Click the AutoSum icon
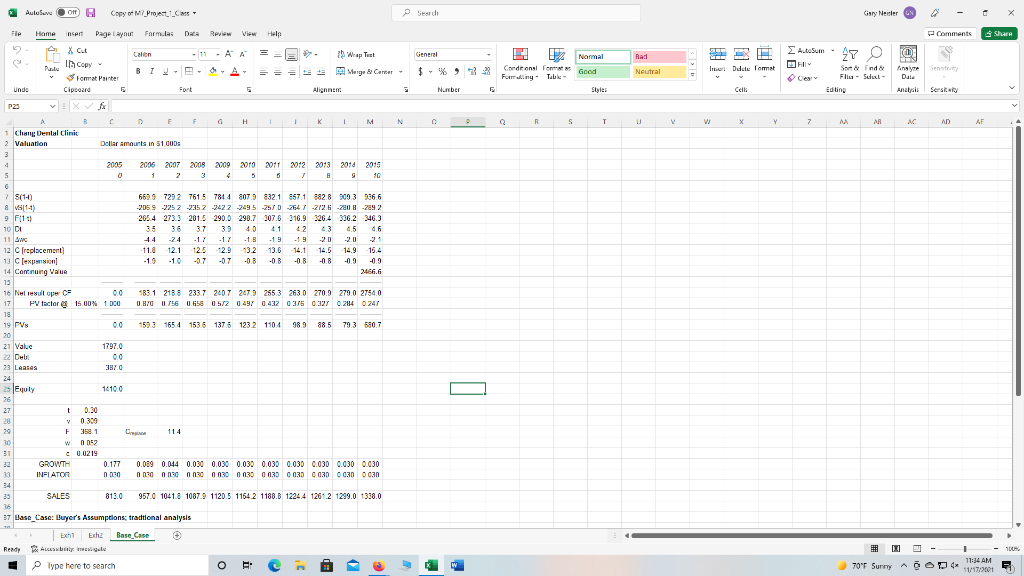 tap(792, 51)
